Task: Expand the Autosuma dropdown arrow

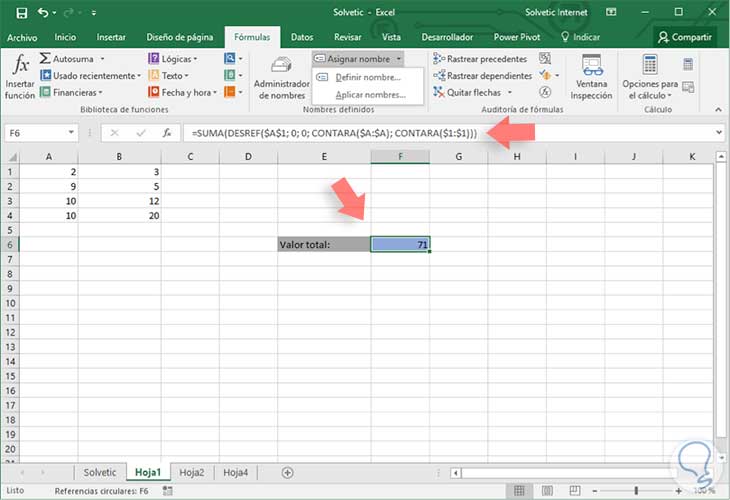Action: (102, 59)
